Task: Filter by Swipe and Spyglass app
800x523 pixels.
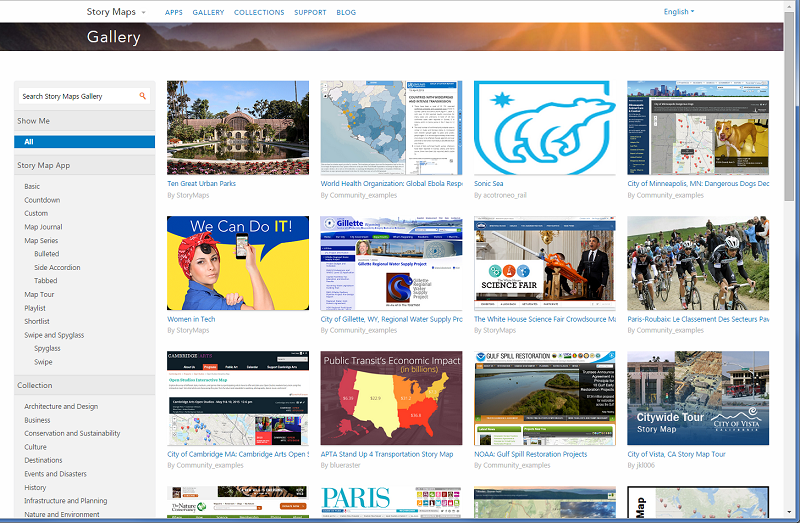Action: pos(54,335)
